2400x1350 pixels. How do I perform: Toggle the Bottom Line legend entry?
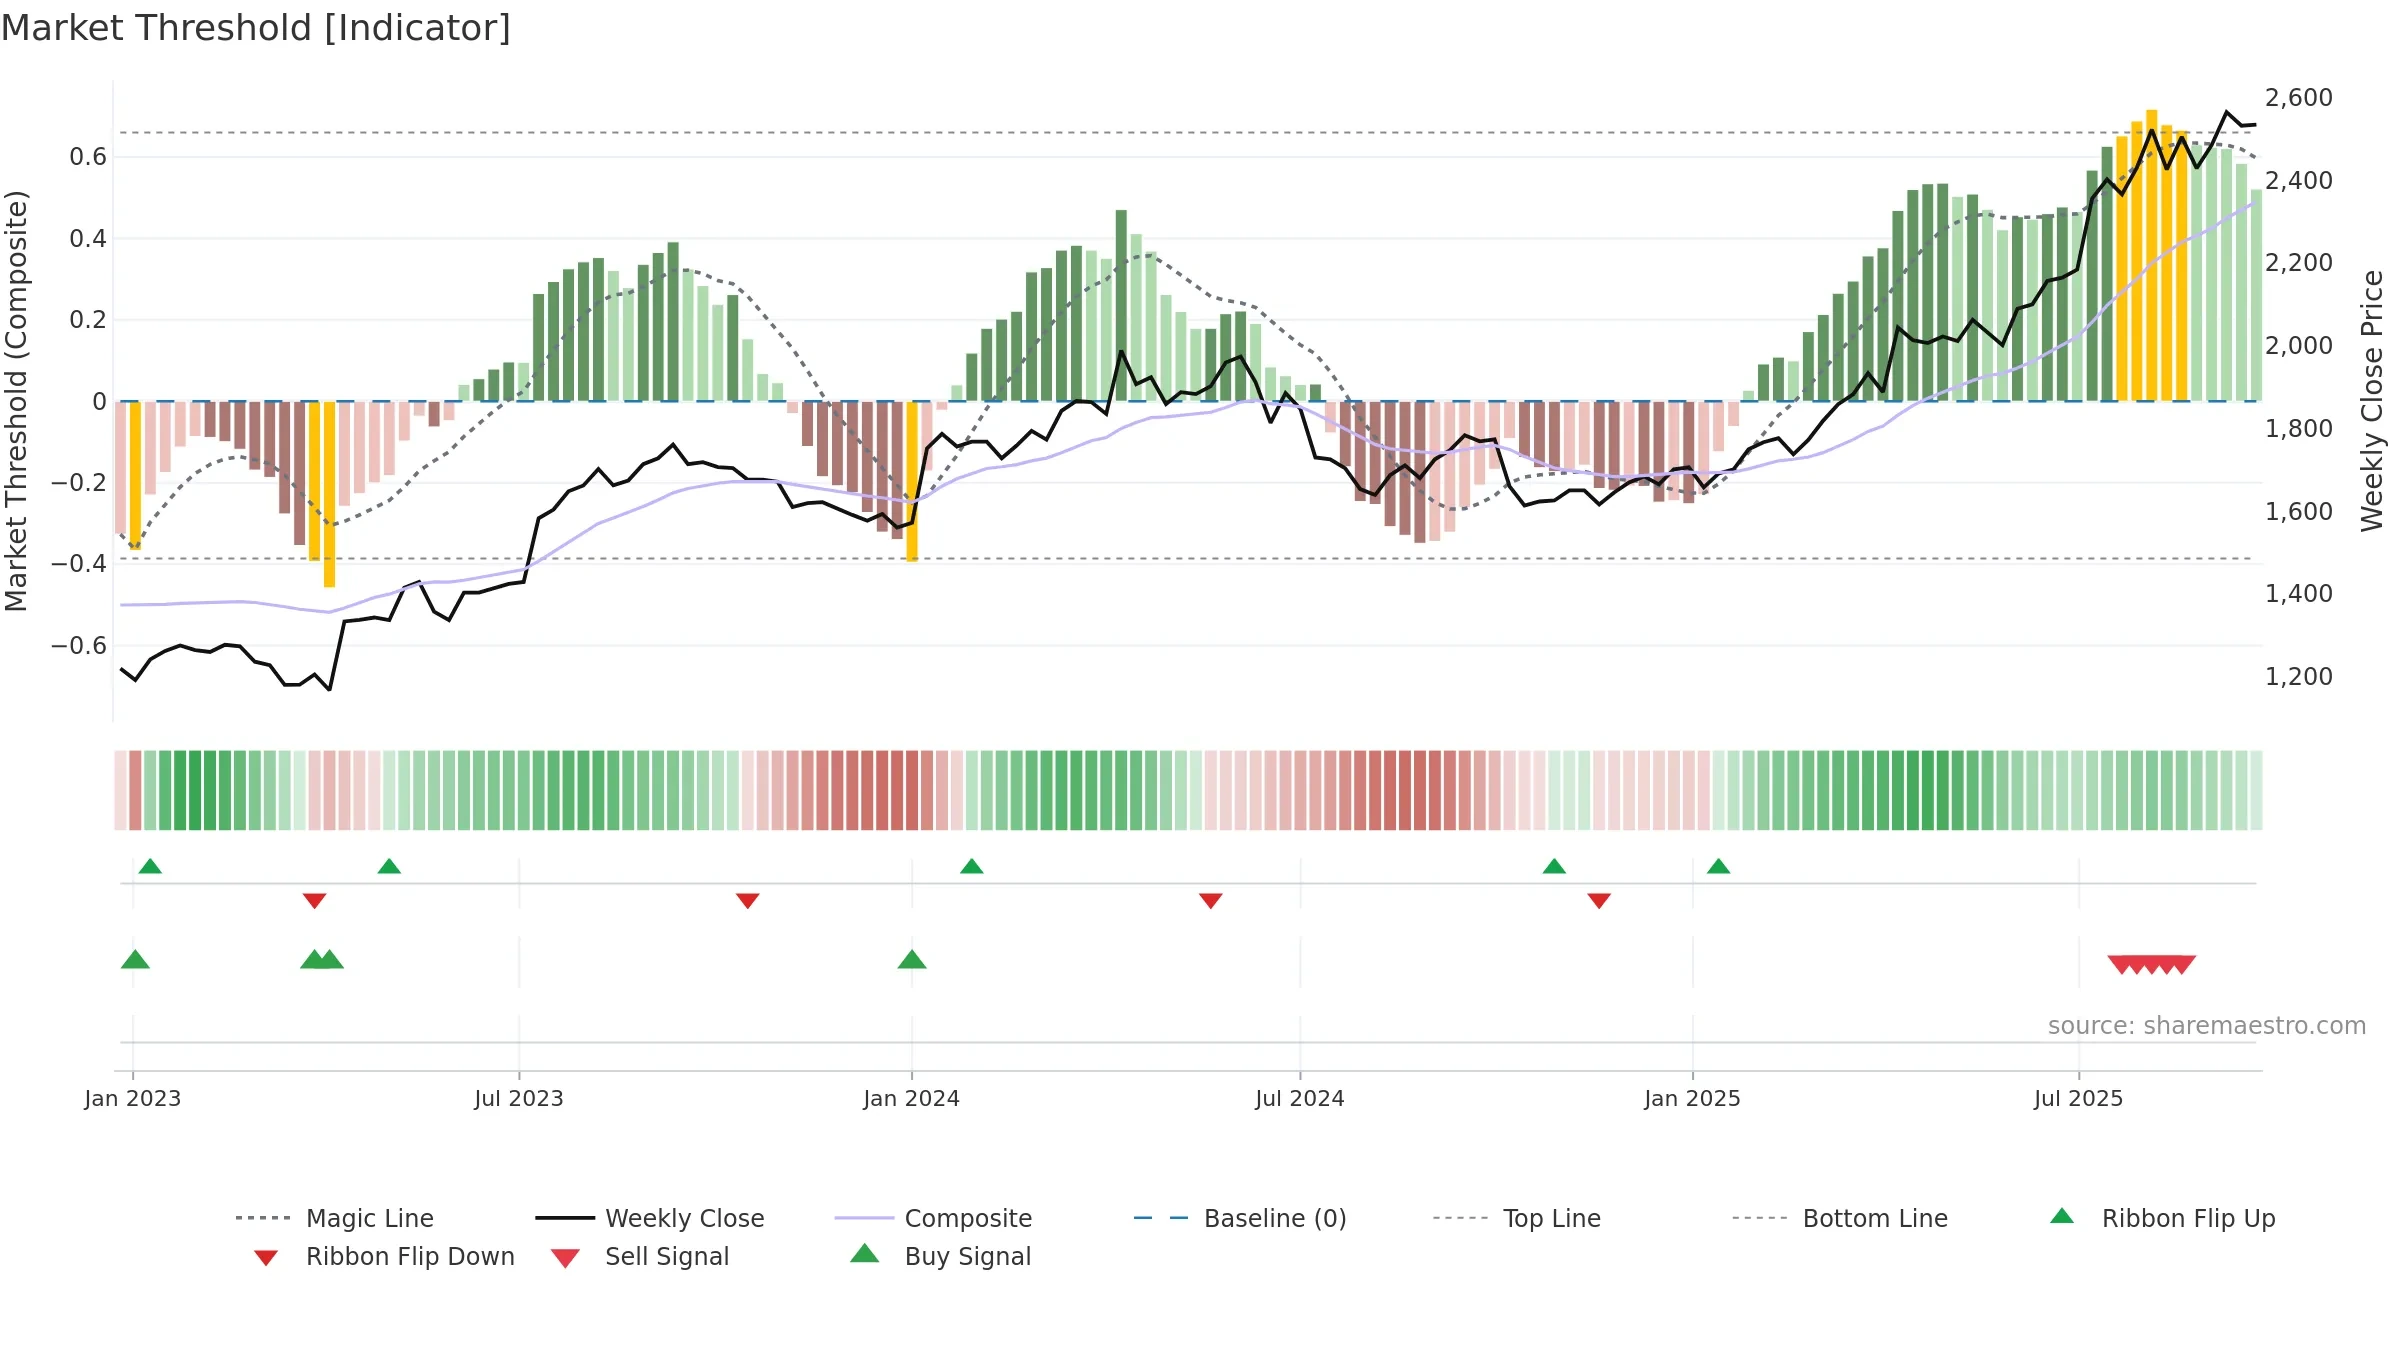click(x=1840, y=1218)
